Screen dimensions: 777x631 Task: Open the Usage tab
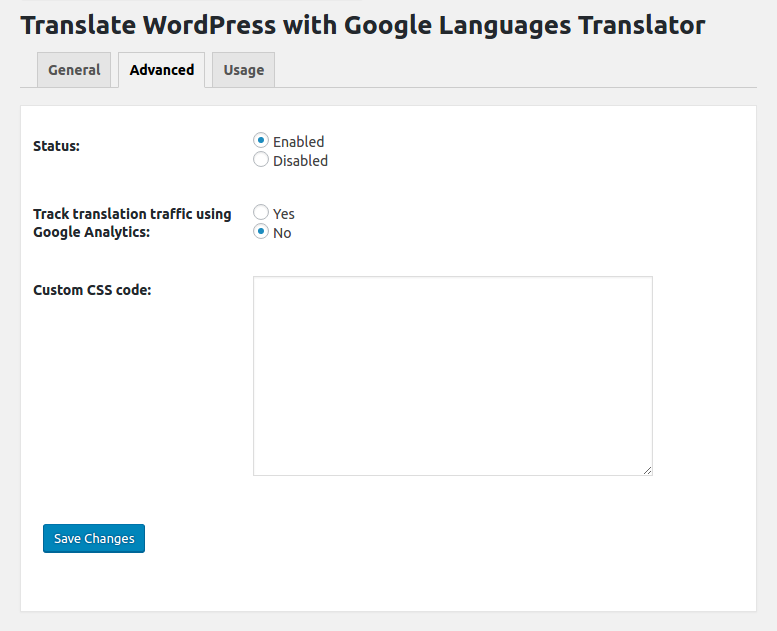click(x=243, y=70)
